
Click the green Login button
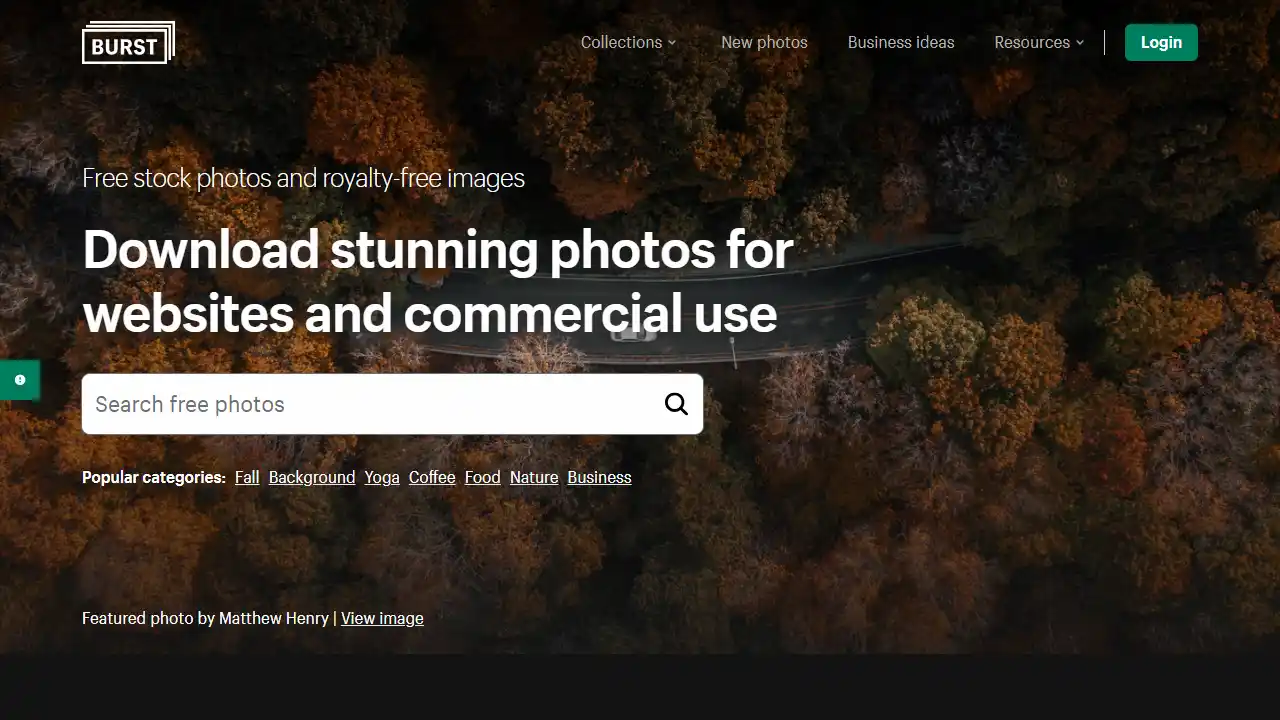coord(1161,42)
